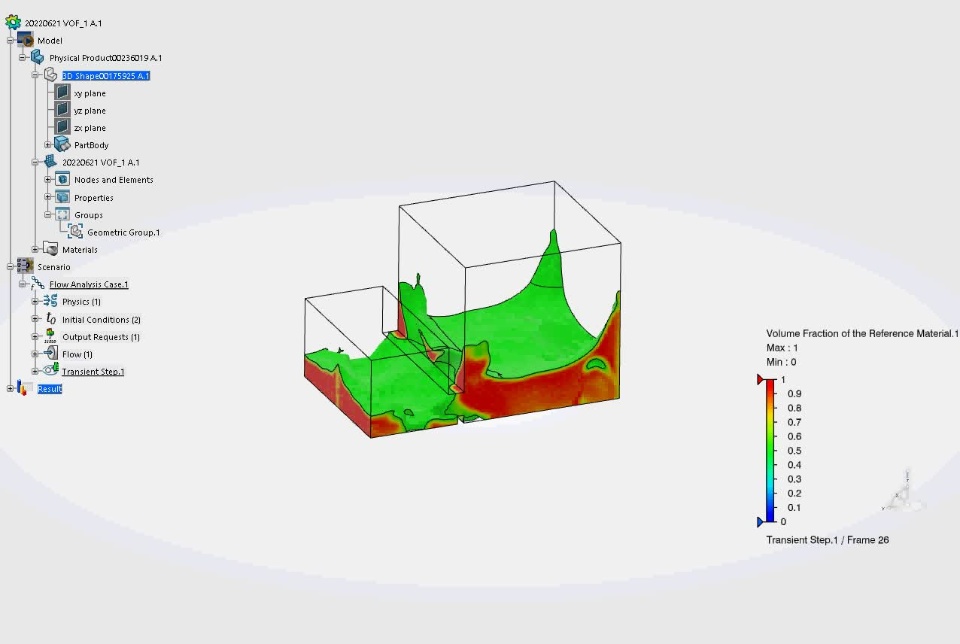Click the legend color bar

click(770, 451)
